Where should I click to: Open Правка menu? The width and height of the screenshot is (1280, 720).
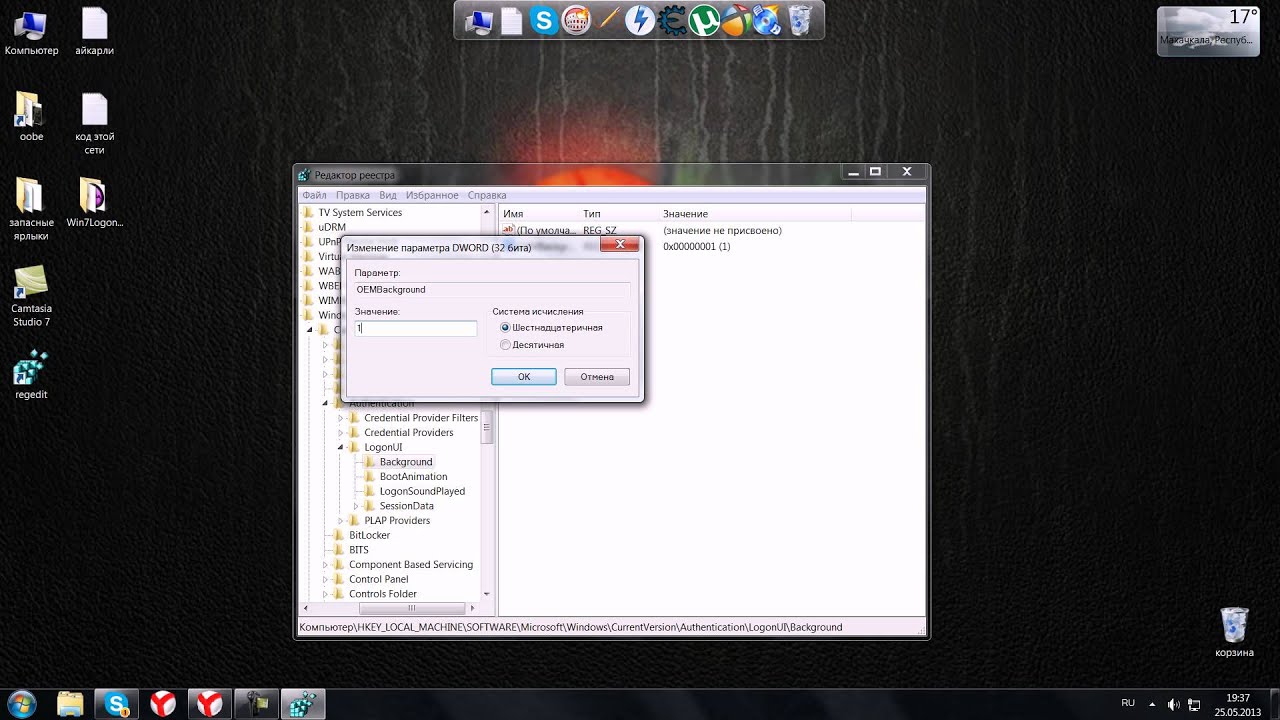353,195
